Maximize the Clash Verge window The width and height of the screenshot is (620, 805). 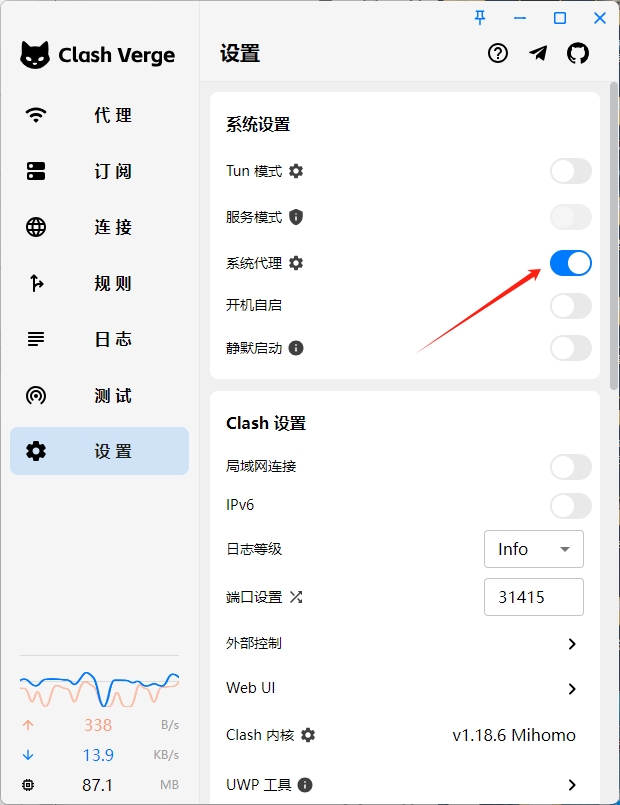pyautogui.click(x=560, y=18)
